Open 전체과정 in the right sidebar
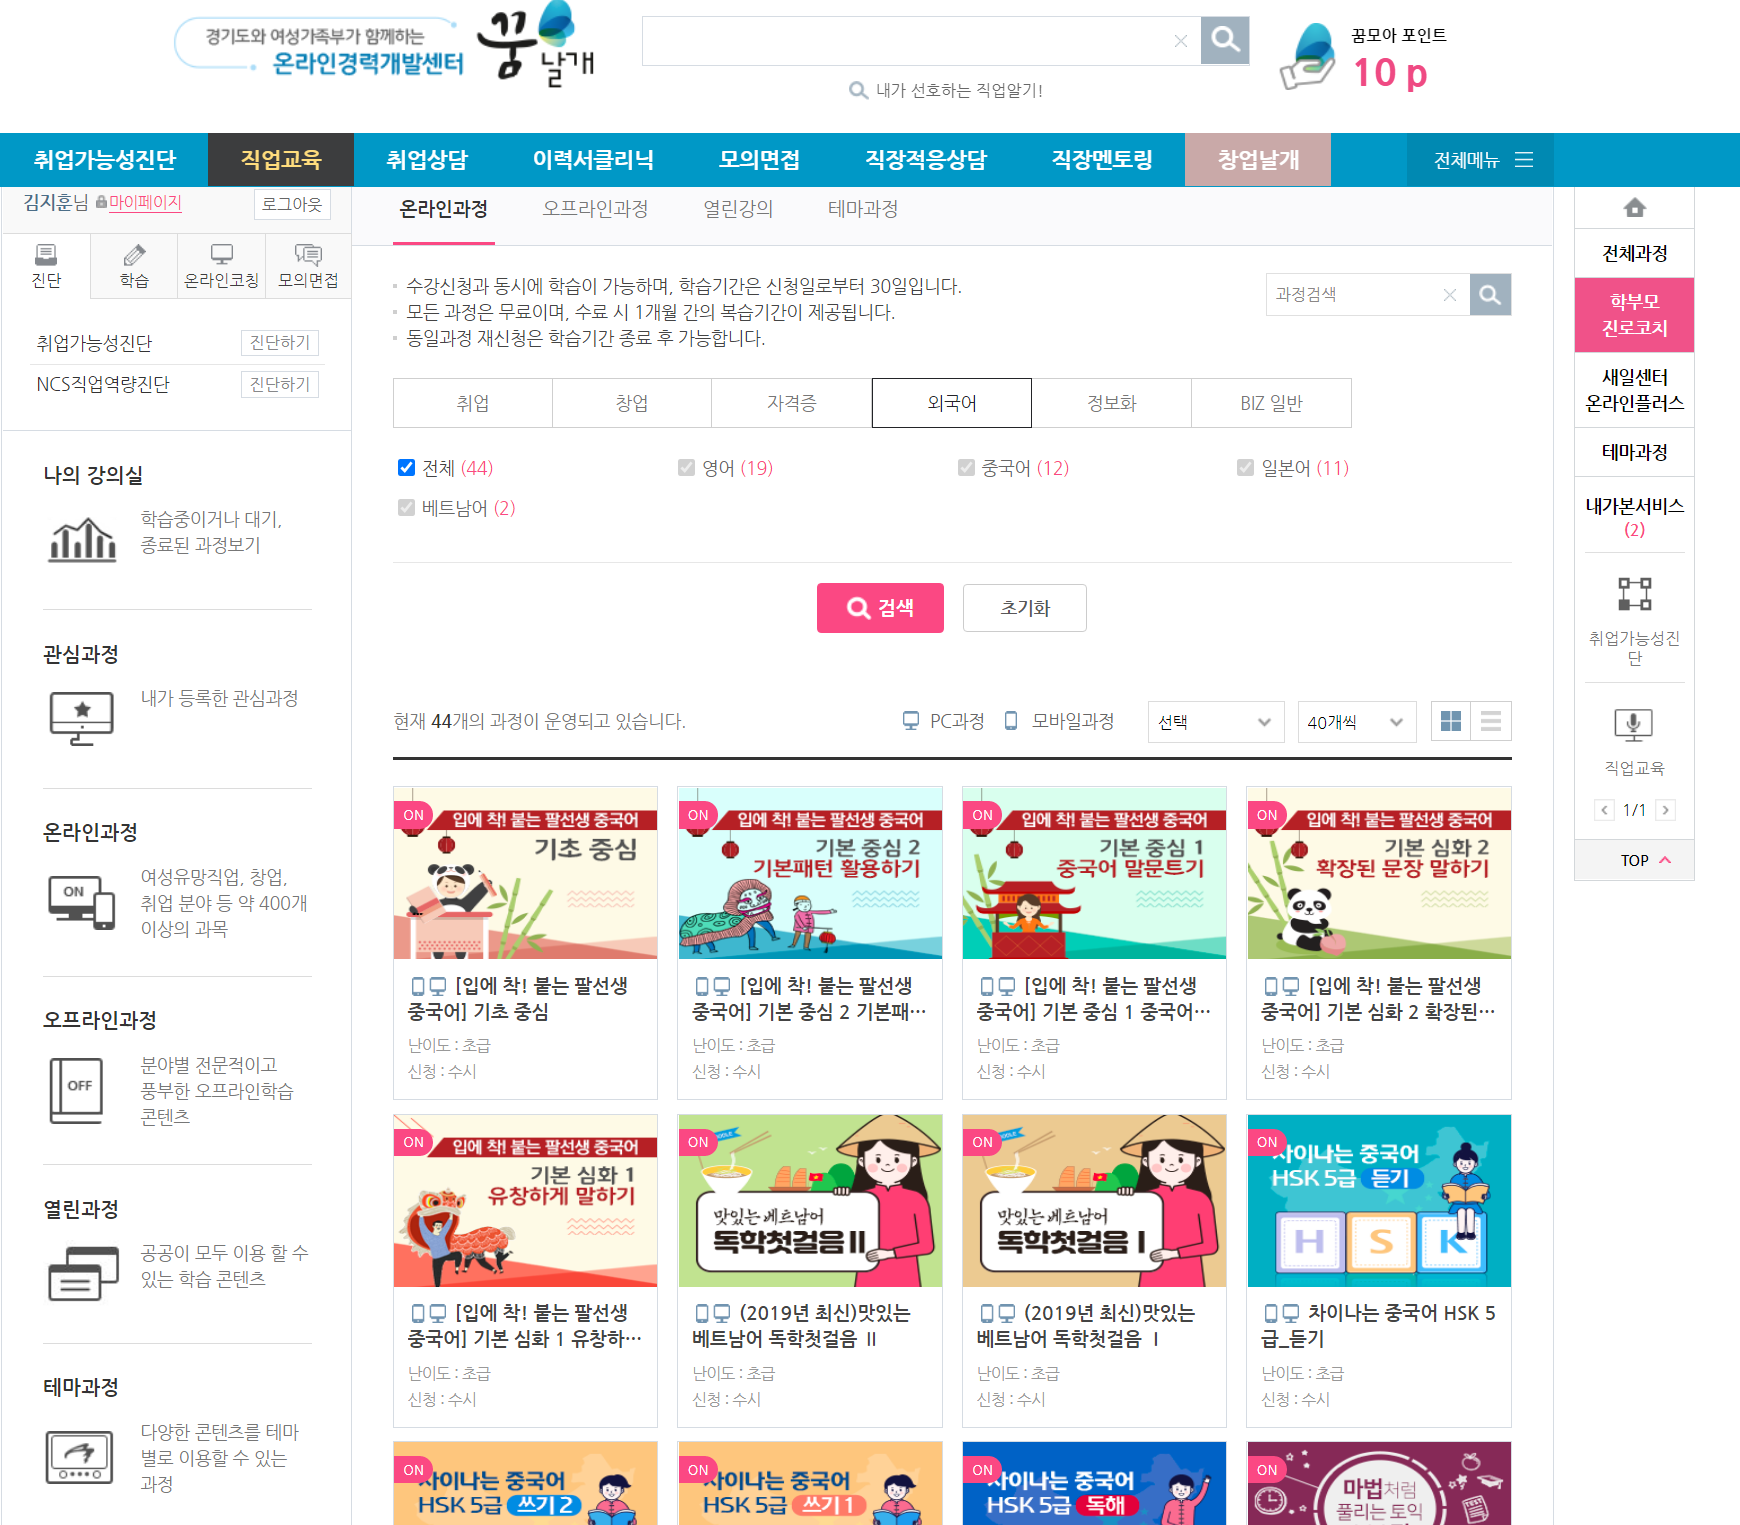 (x=1634, y=253)
